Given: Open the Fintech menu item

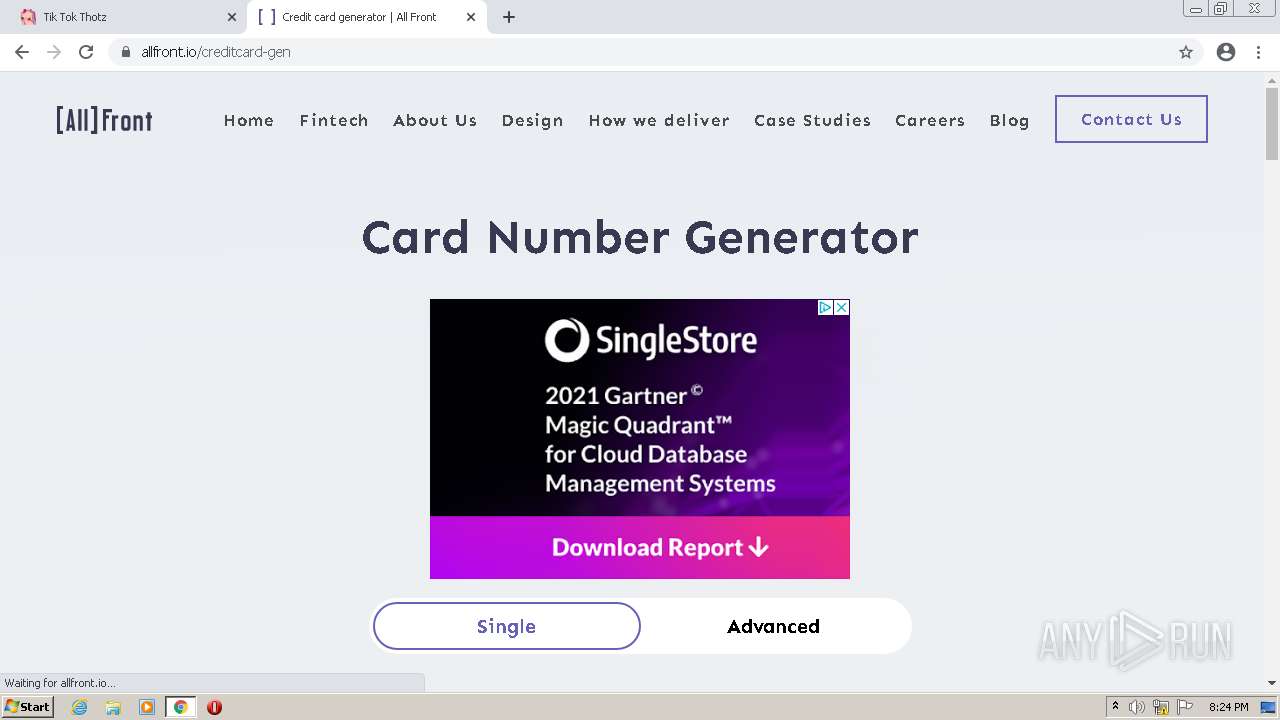Looking at the screenshot, I should 334,120.
